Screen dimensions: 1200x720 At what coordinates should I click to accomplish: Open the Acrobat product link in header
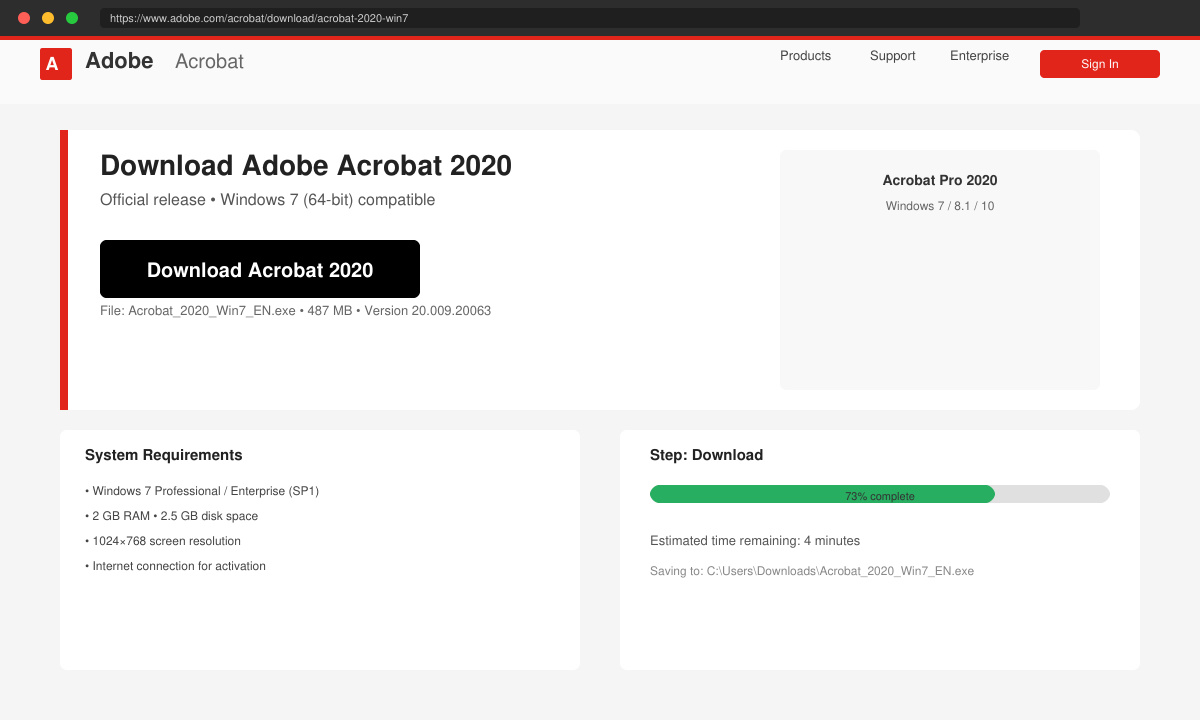click(x=209, y=62)
